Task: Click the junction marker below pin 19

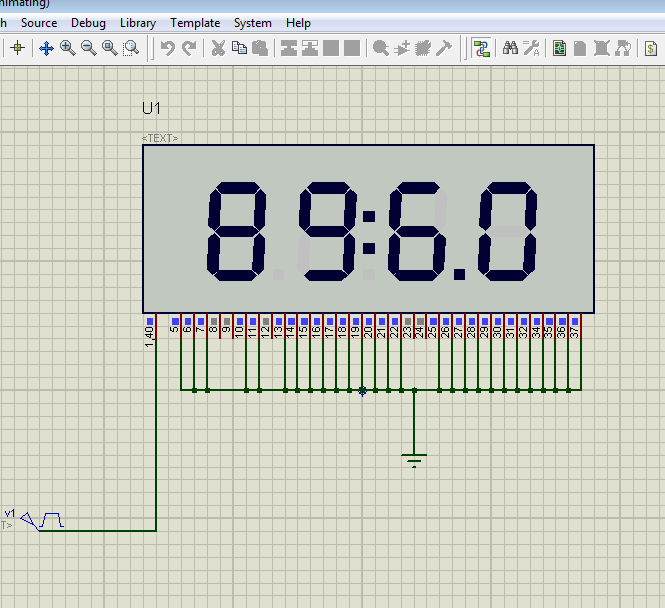Action: (x=362, y=390)
